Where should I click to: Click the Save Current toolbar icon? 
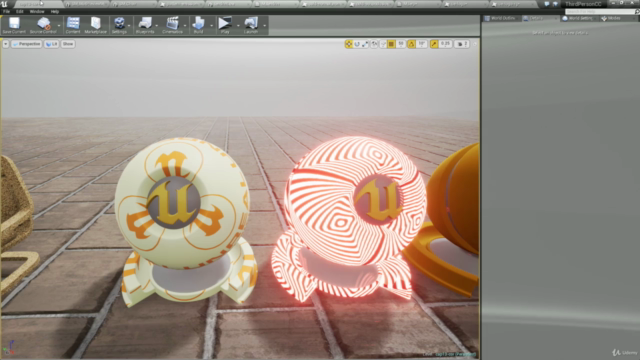pyautogui.click(x=14, y=23)
